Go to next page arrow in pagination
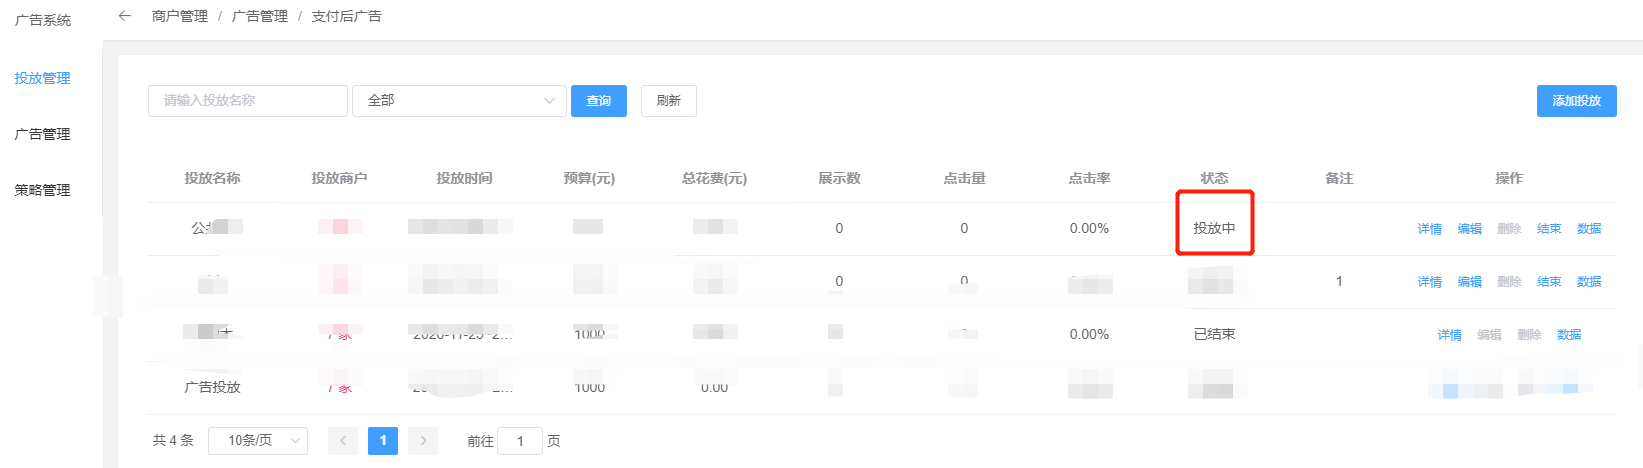 423,441
